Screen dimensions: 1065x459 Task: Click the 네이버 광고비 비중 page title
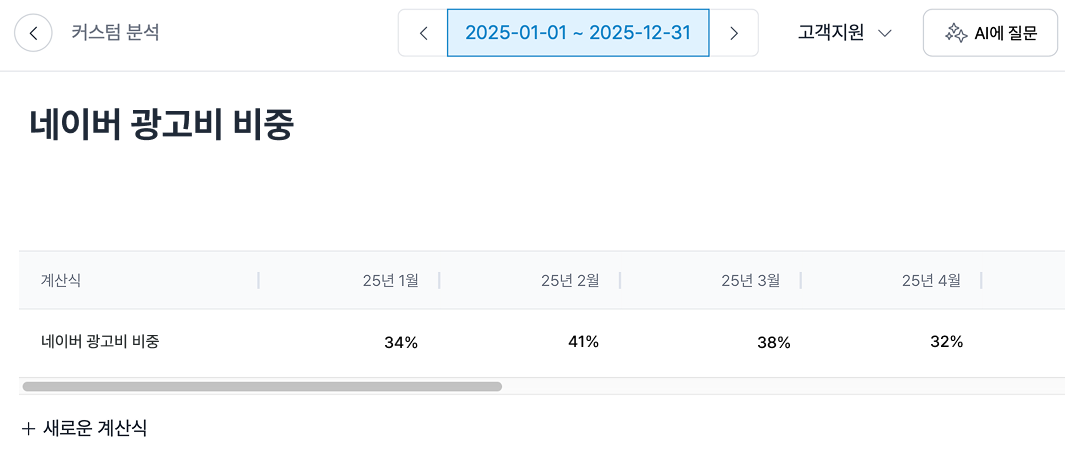point(161,126)
